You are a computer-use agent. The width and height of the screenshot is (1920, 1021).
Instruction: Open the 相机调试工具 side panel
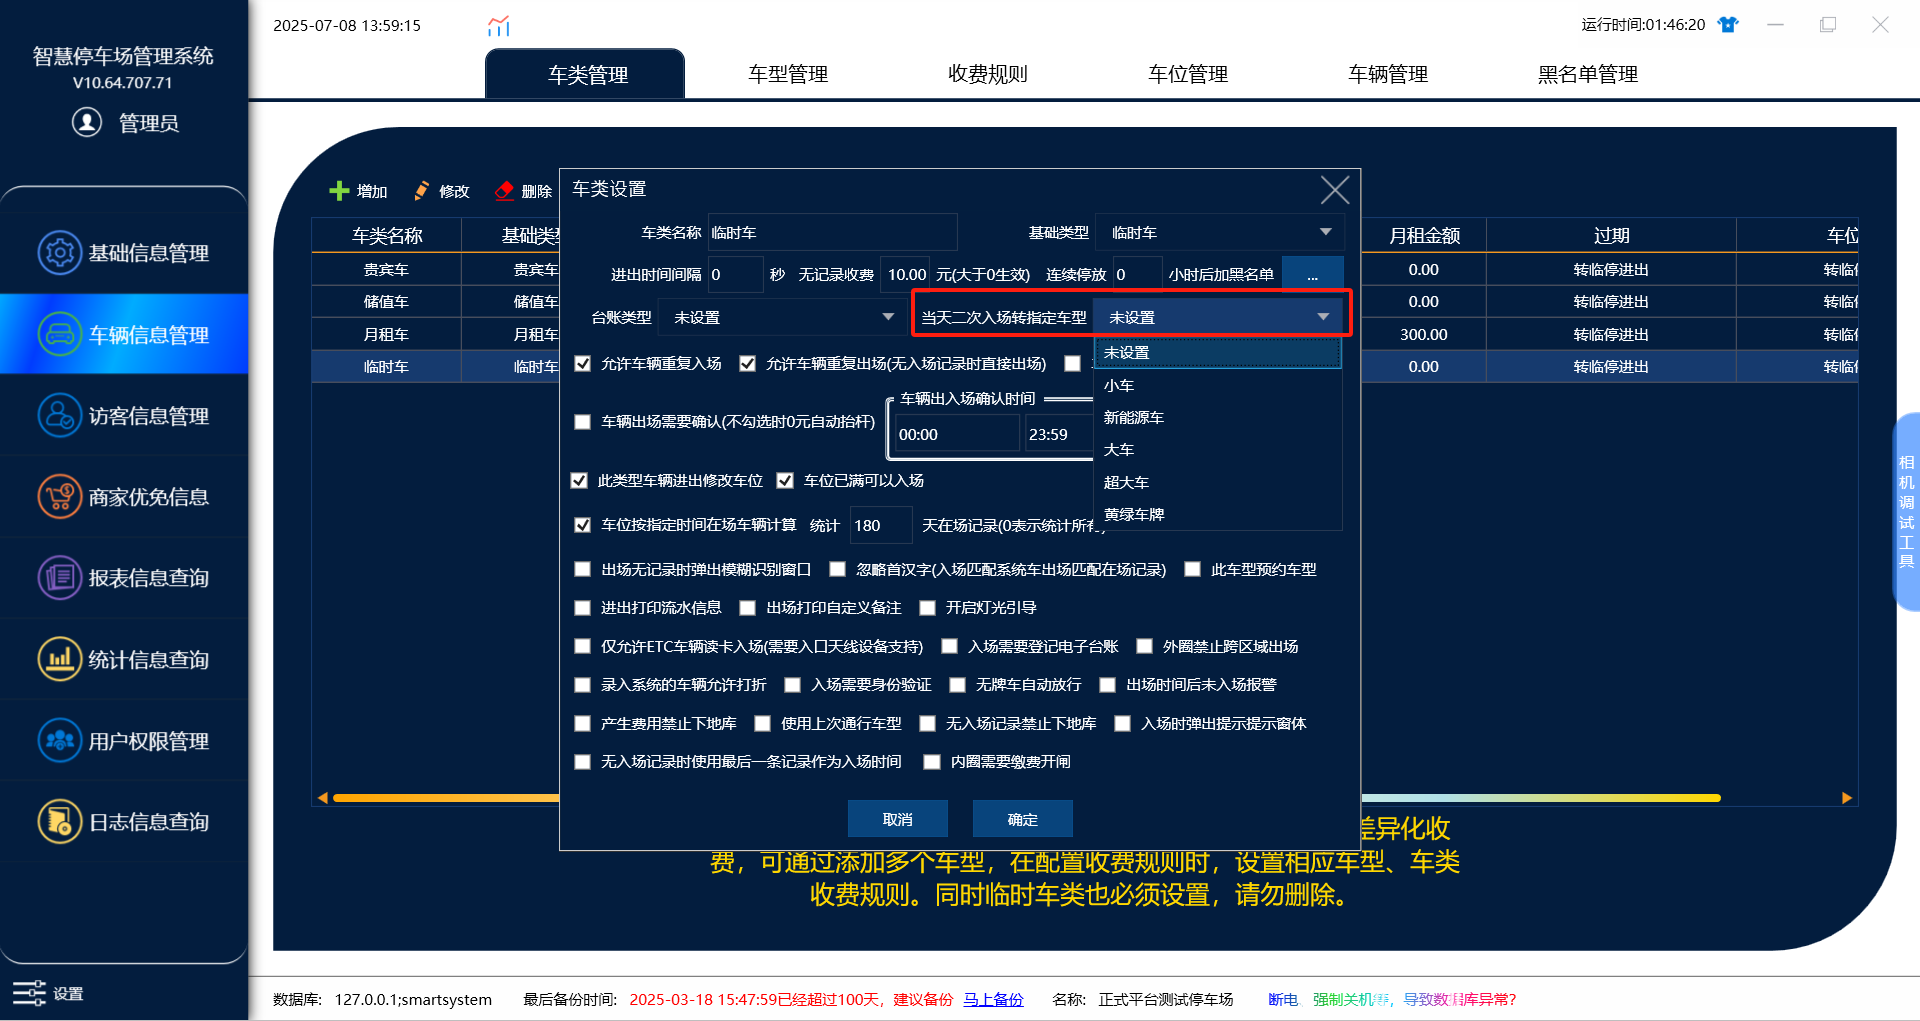1906,511
